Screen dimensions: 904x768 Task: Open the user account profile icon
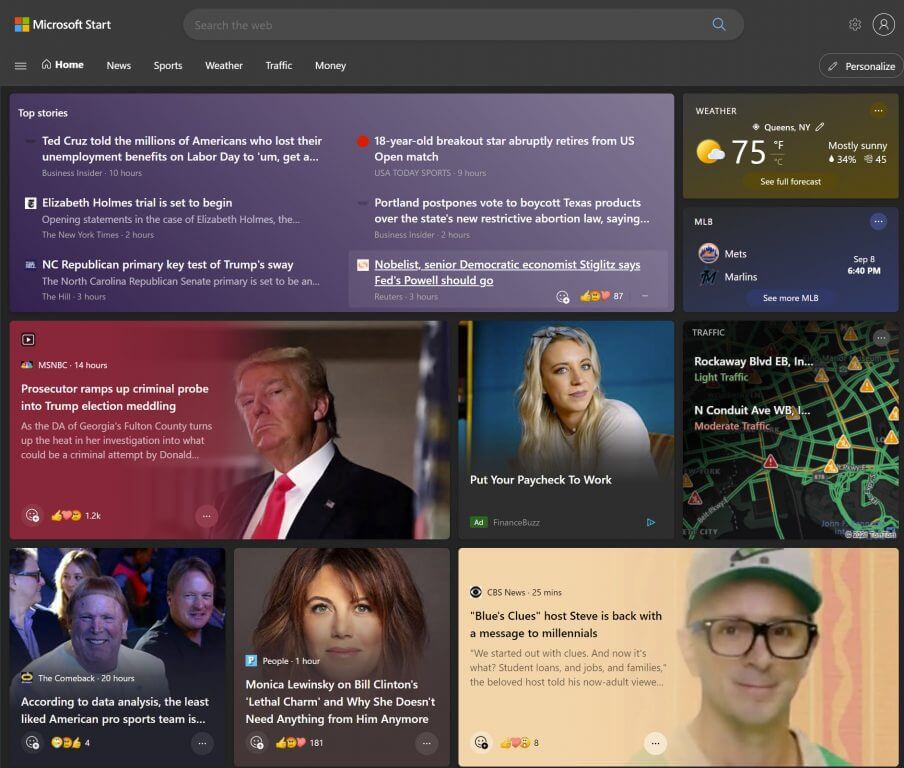coord(883,24)
